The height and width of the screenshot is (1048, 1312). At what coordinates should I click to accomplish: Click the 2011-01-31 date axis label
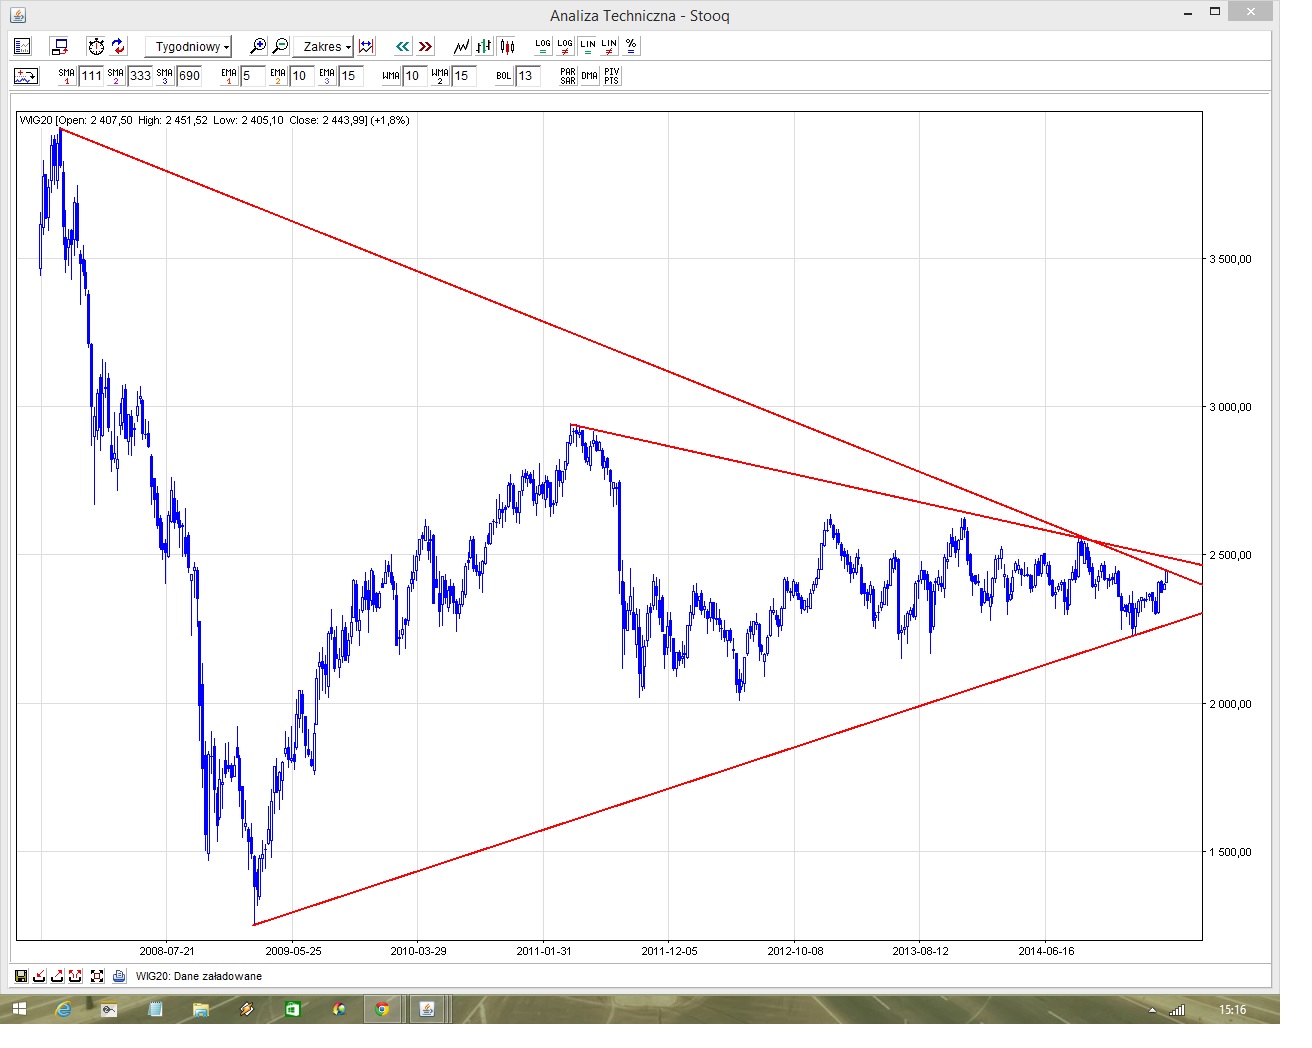click(x=544, y=951)
